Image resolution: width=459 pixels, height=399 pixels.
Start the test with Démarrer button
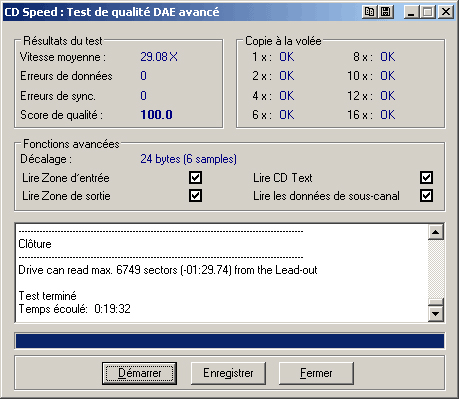pos(139,373)
